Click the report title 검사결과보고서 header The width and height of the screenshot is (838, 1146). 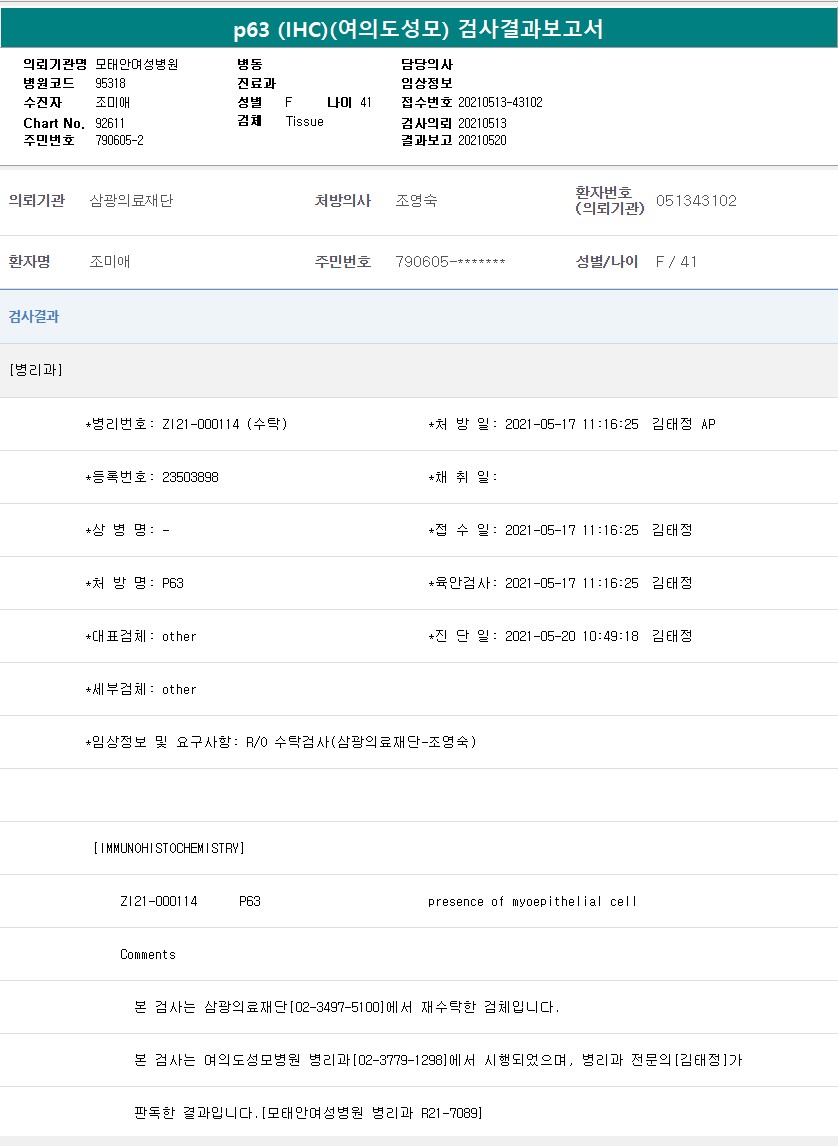419,29
